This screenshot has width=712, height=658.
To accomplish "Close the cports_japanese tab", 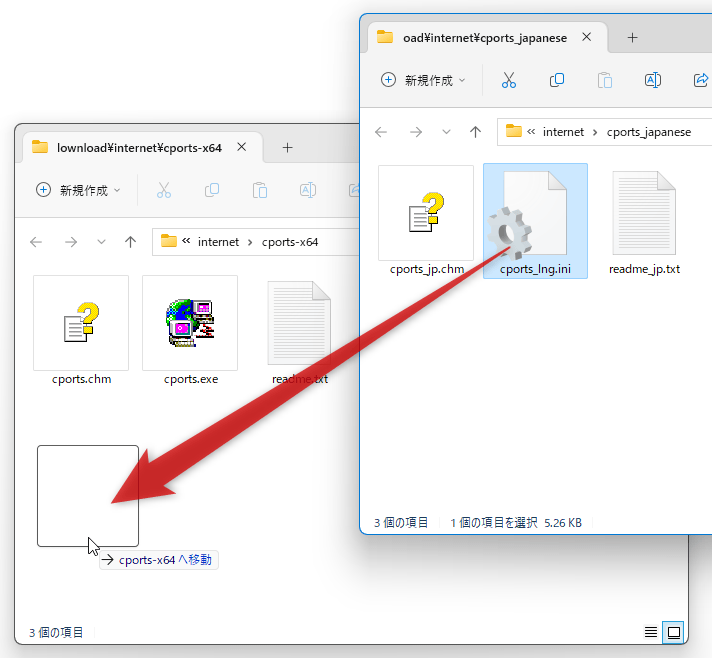I will click(x=587, y=37).
